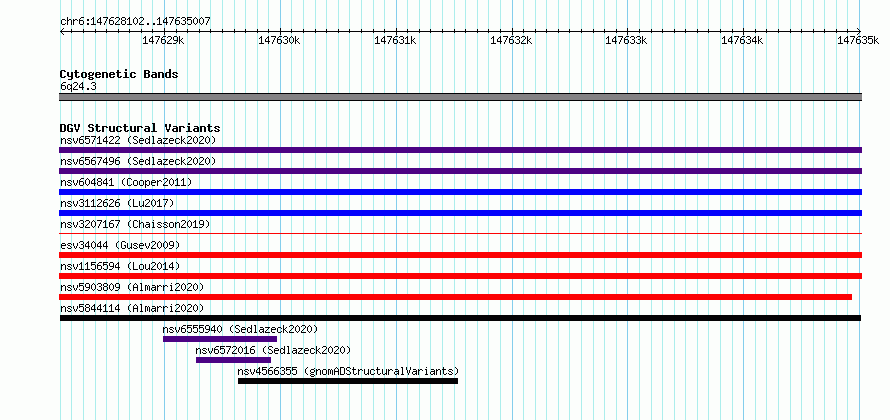The image size is (890, 420).
Task: Click the nsv5844114 (Almarri2020) label
Action: tap(132, 308)
